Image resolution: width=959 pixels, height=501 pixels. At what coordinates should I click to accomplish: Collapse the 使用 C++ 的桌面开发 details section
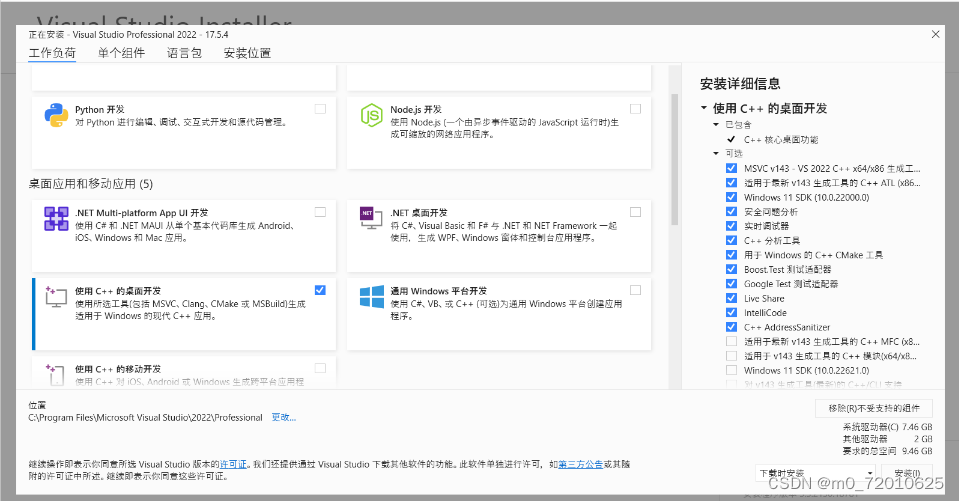click(x=704, y=108)
